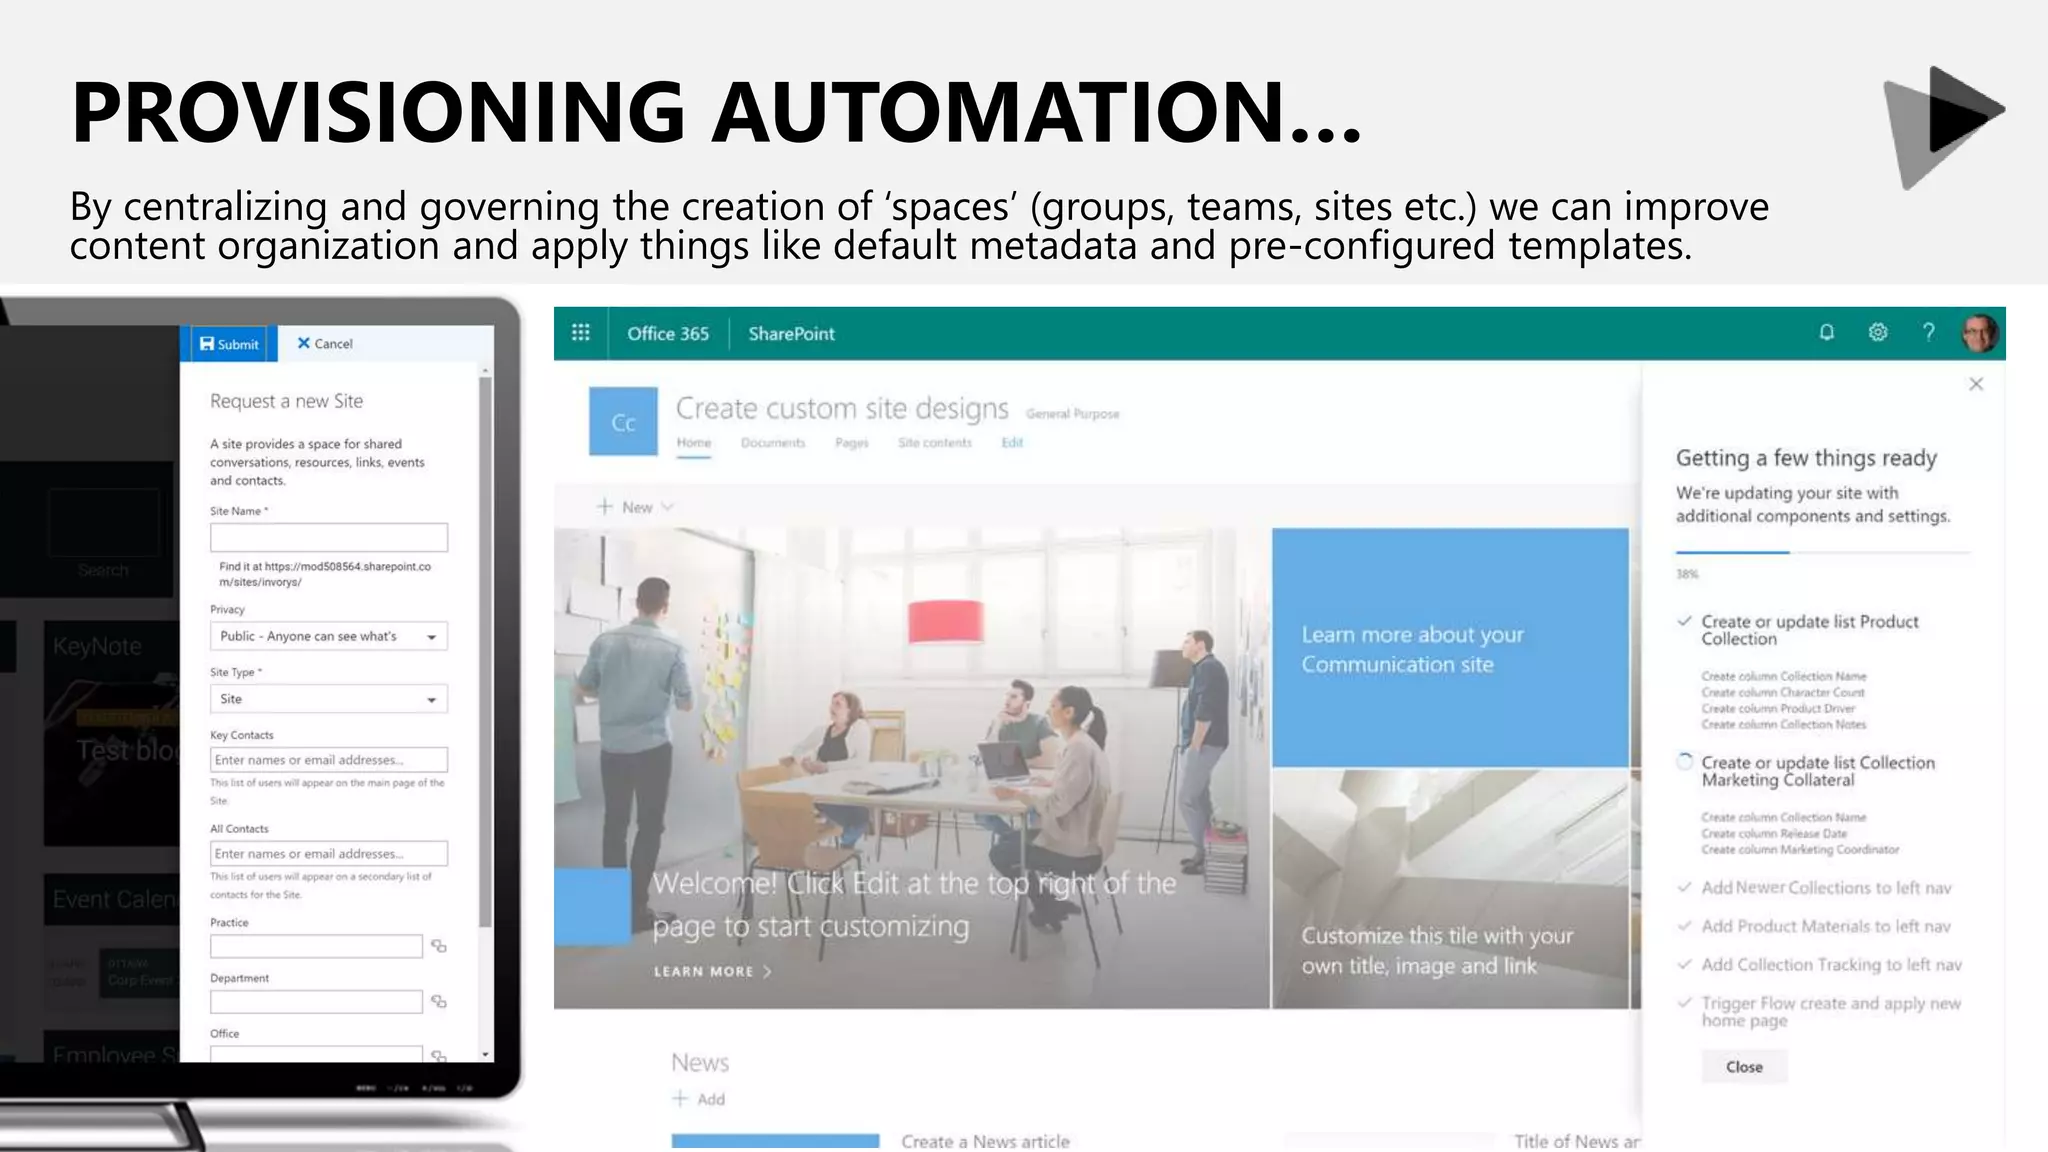Image resolution: width=2048 pixels, height=1152 pixels.
Task: Switch to the Documents navigation tab
Action: pos(773,443)
